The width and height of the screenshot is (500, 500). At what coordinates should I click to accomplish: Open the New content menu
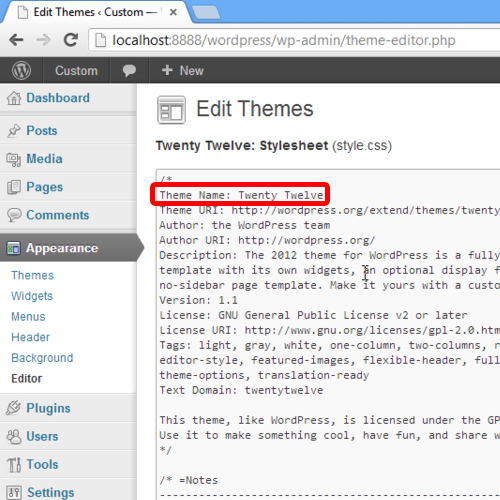183,70
